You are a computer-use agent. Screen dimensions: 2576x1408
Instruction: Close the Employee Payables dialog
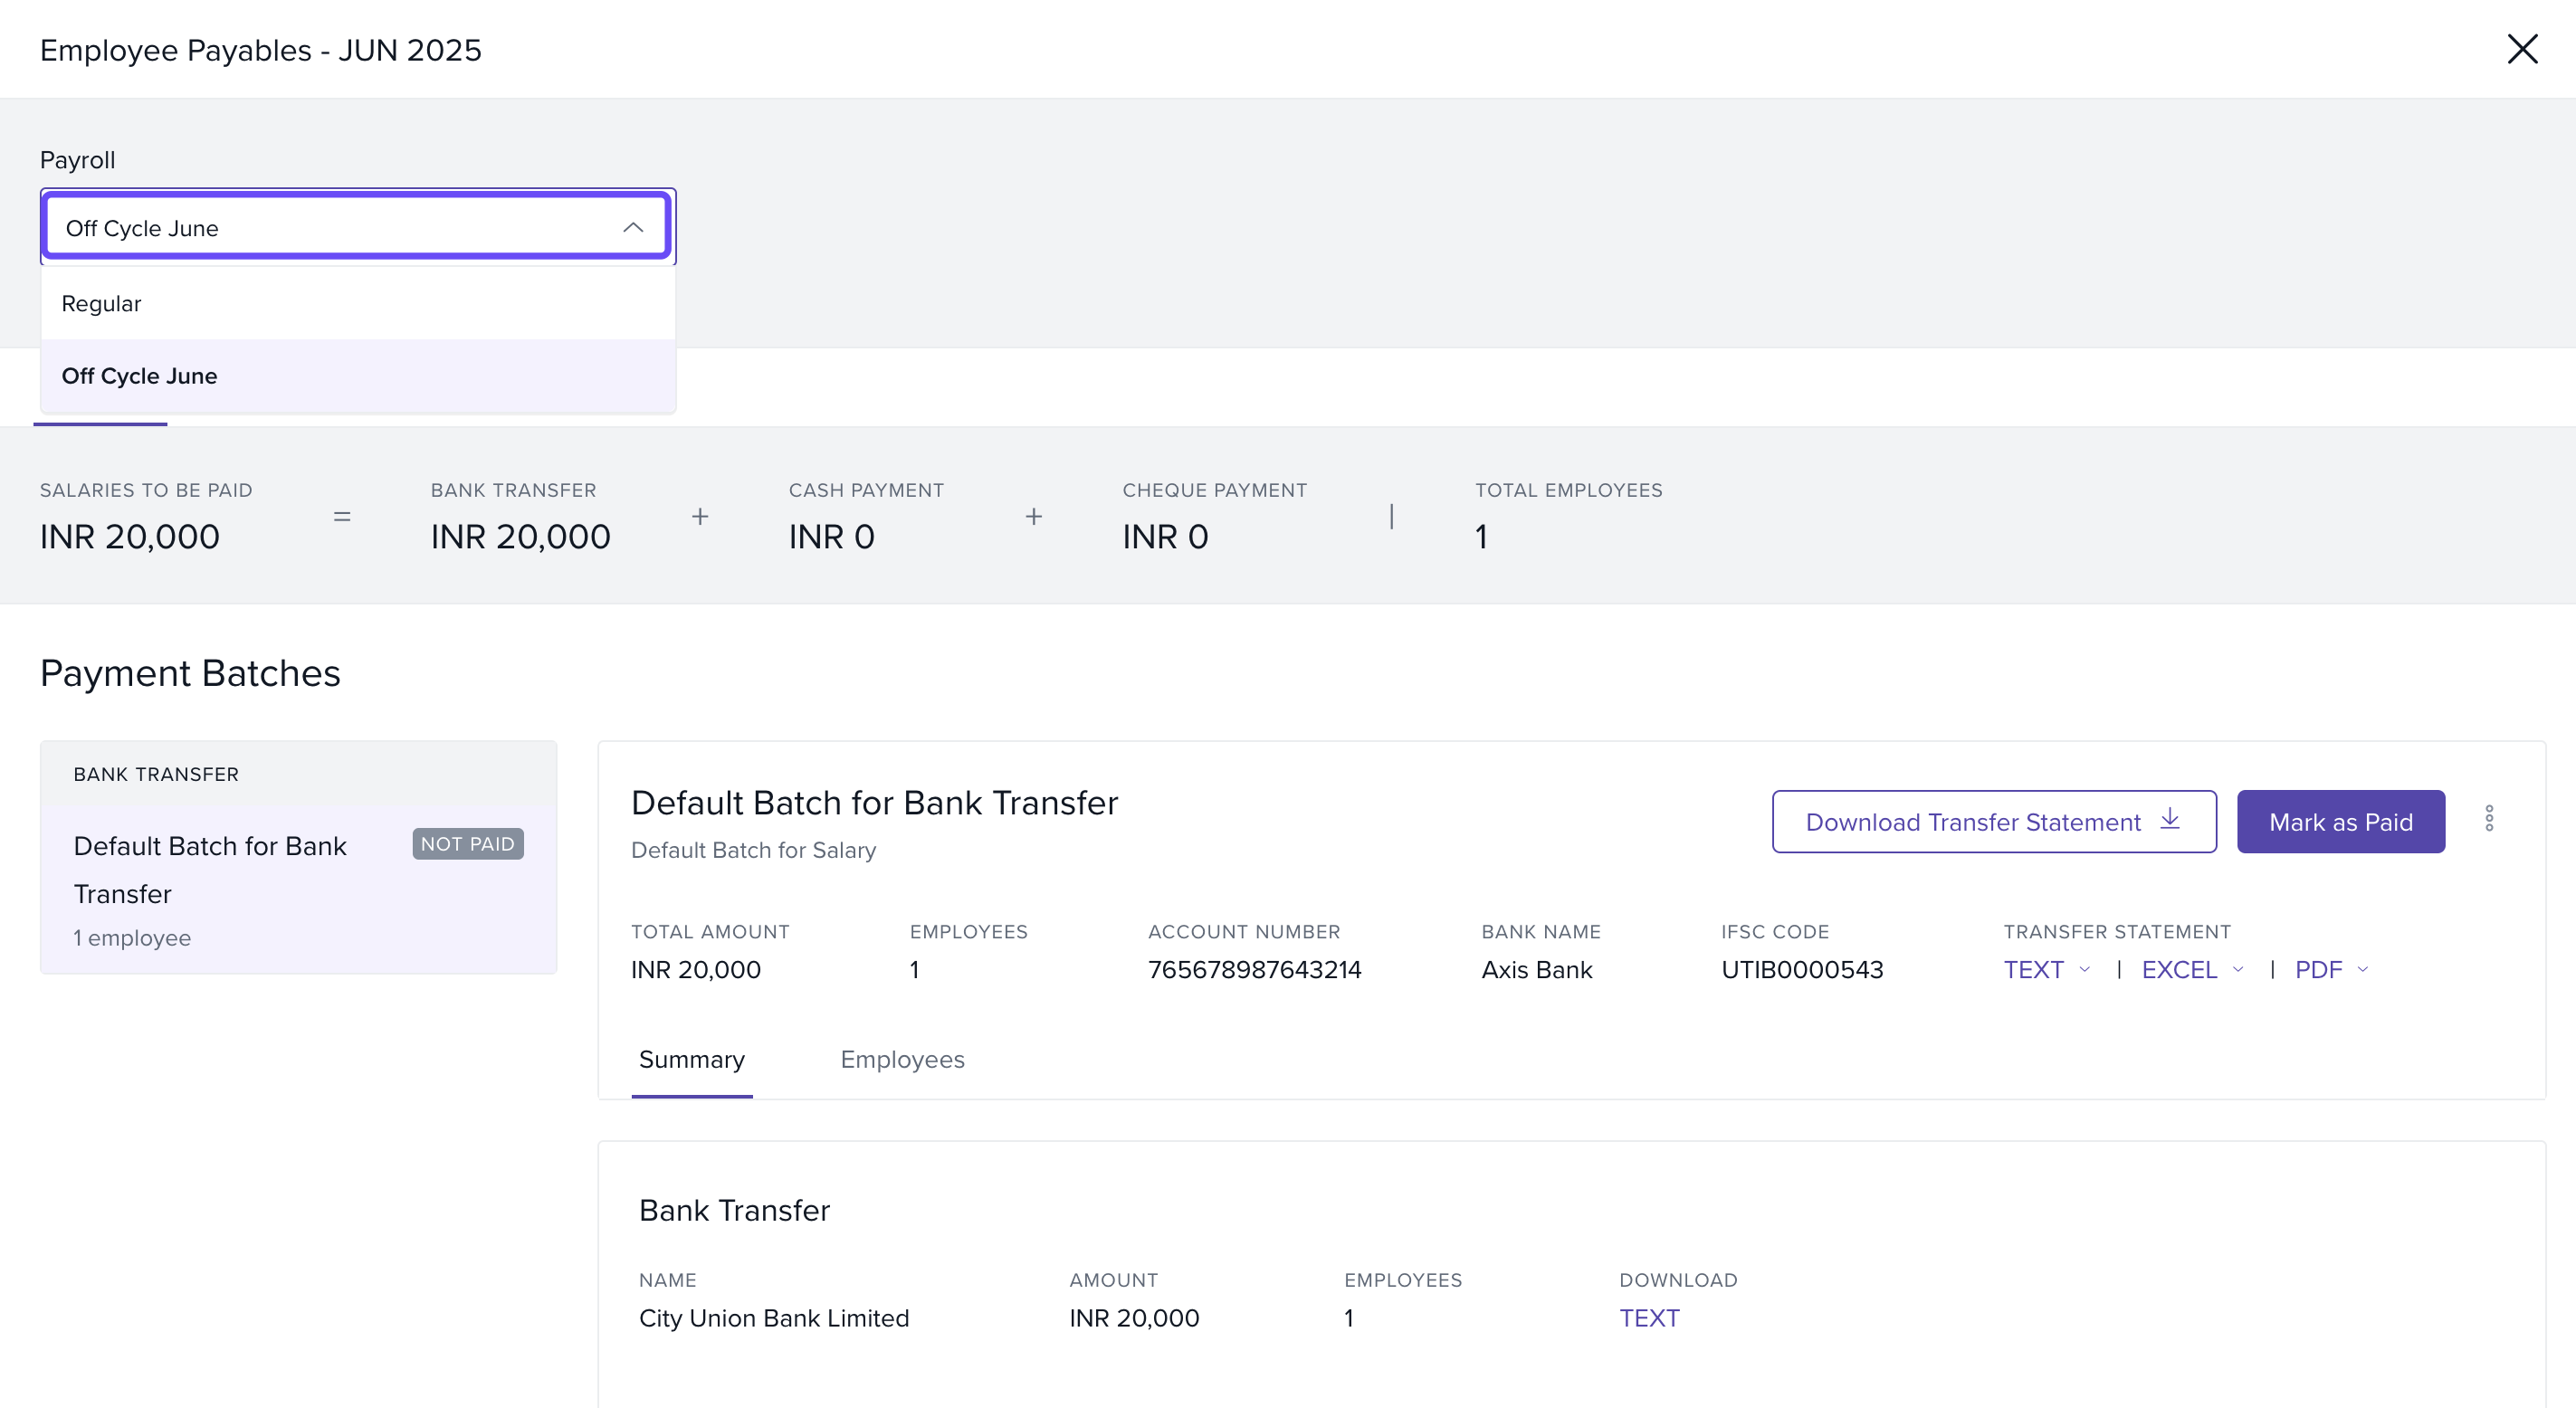2521,49
